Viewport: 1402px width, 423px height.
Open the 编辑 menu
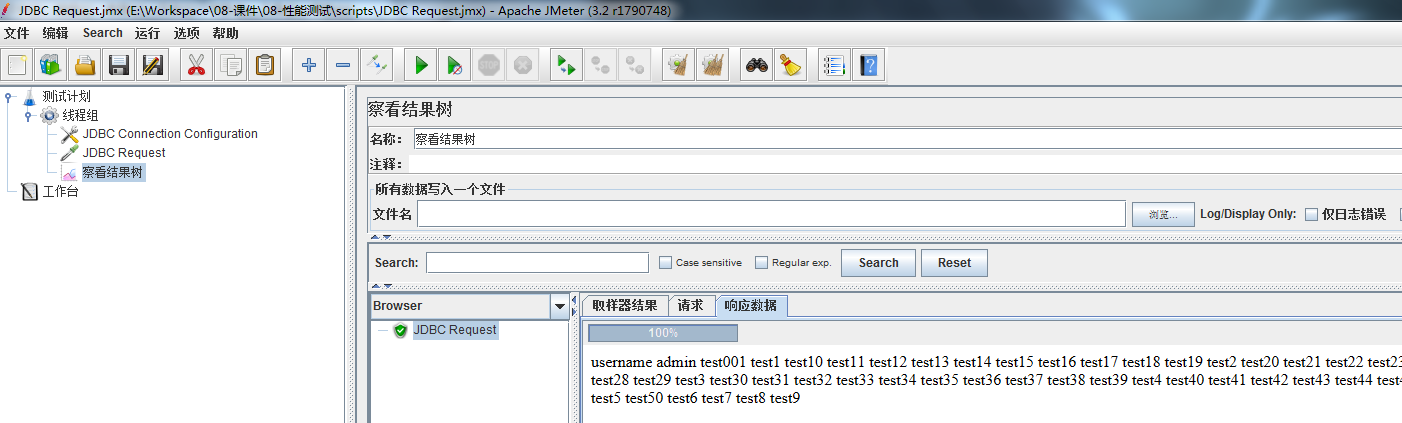(x=56, y=33)
